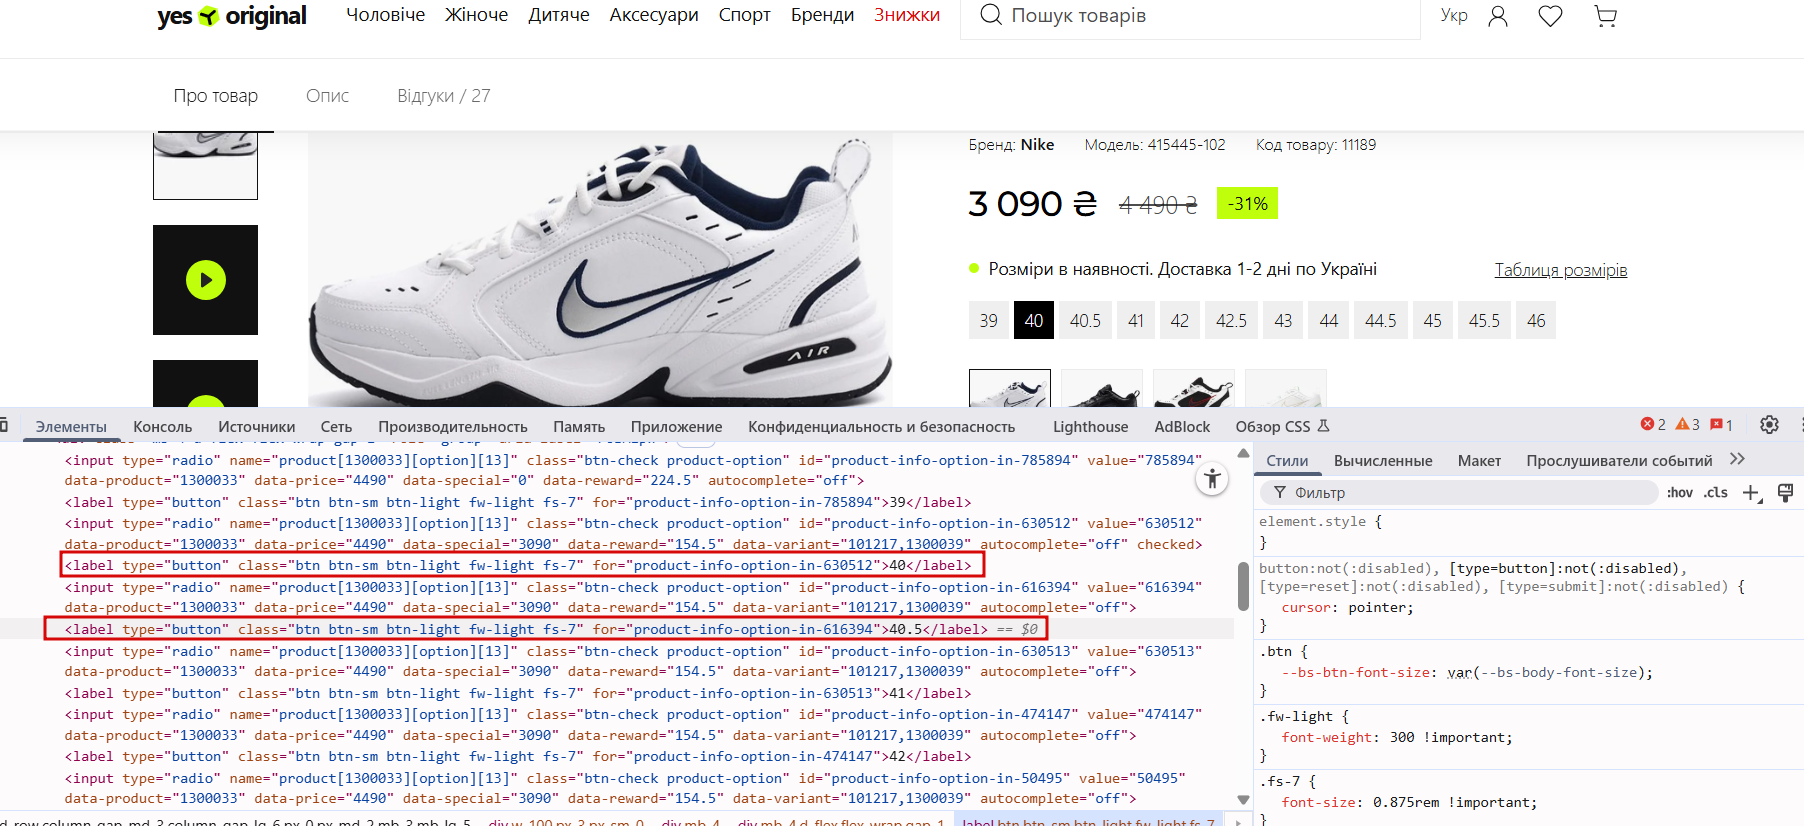This screenshot has width=1804, height=826.
Task: Open the Бренди menu
Action: [822, 15]
